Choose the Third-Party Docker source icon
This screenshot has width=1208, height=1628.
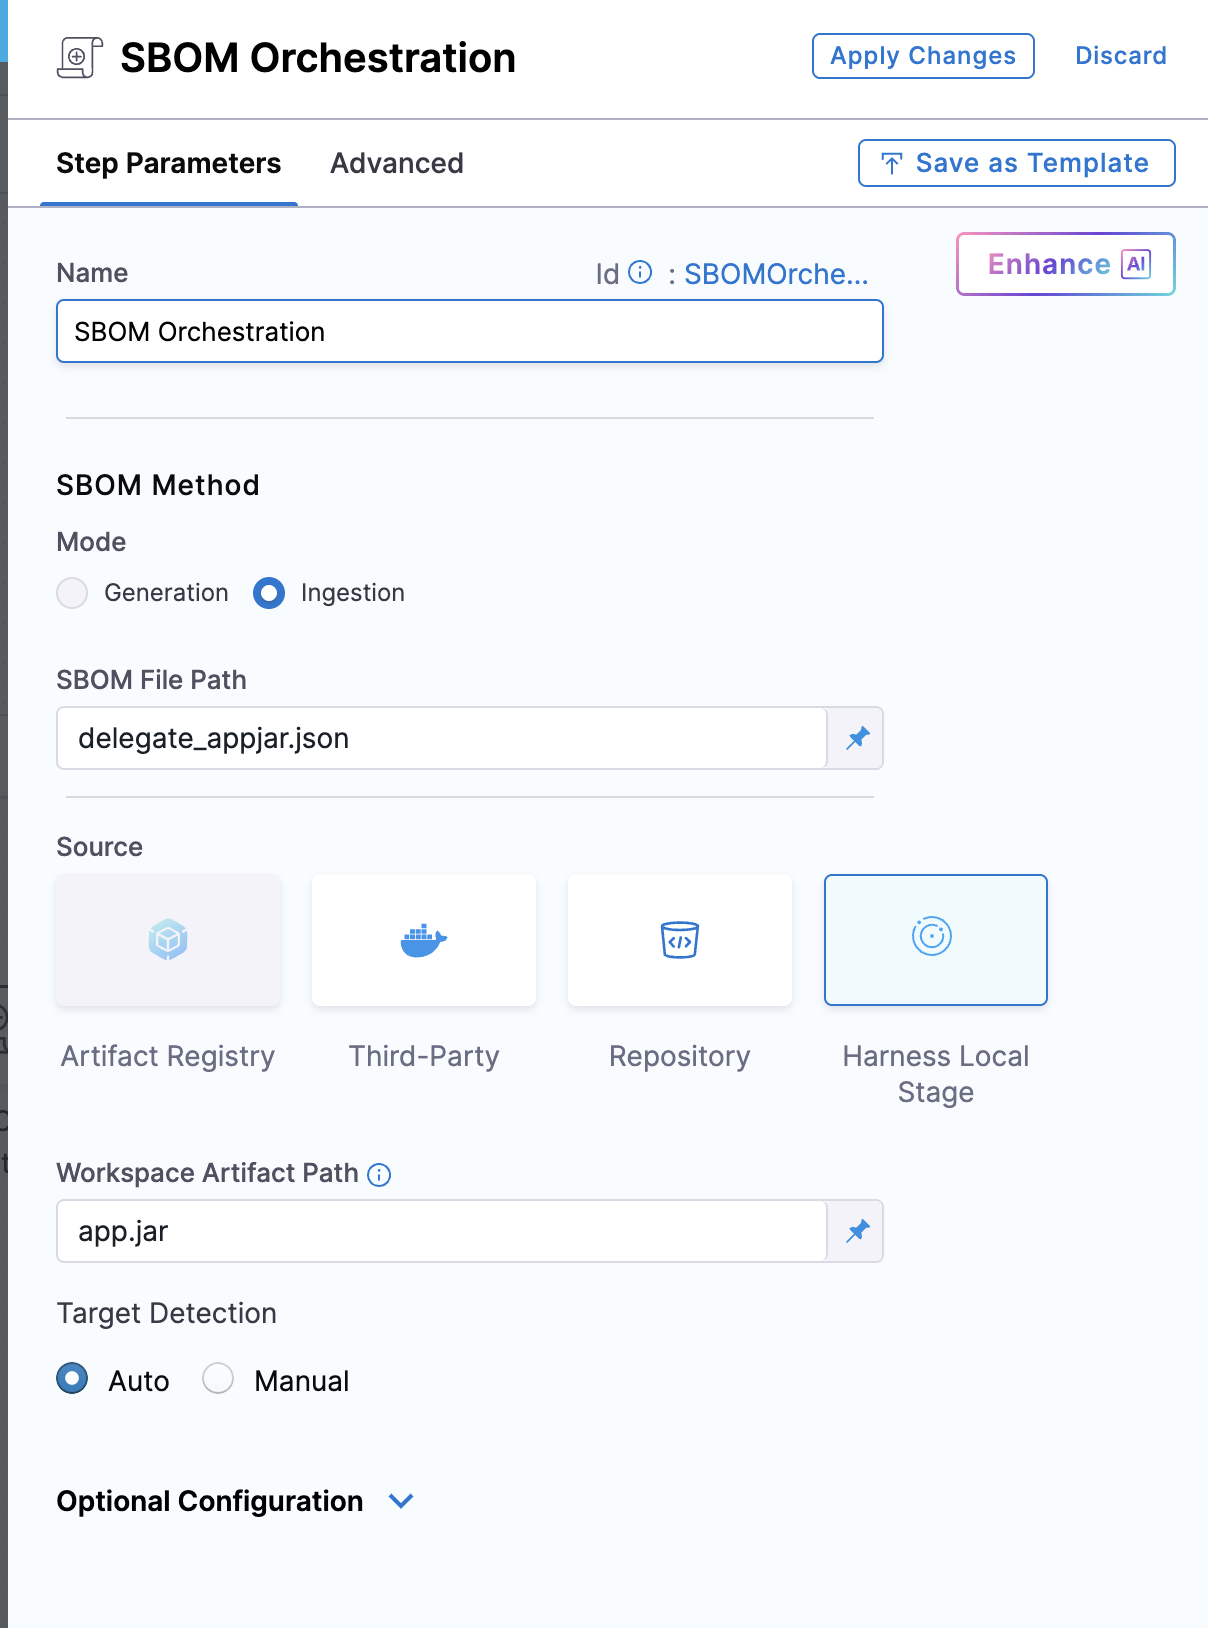point(424,940)
